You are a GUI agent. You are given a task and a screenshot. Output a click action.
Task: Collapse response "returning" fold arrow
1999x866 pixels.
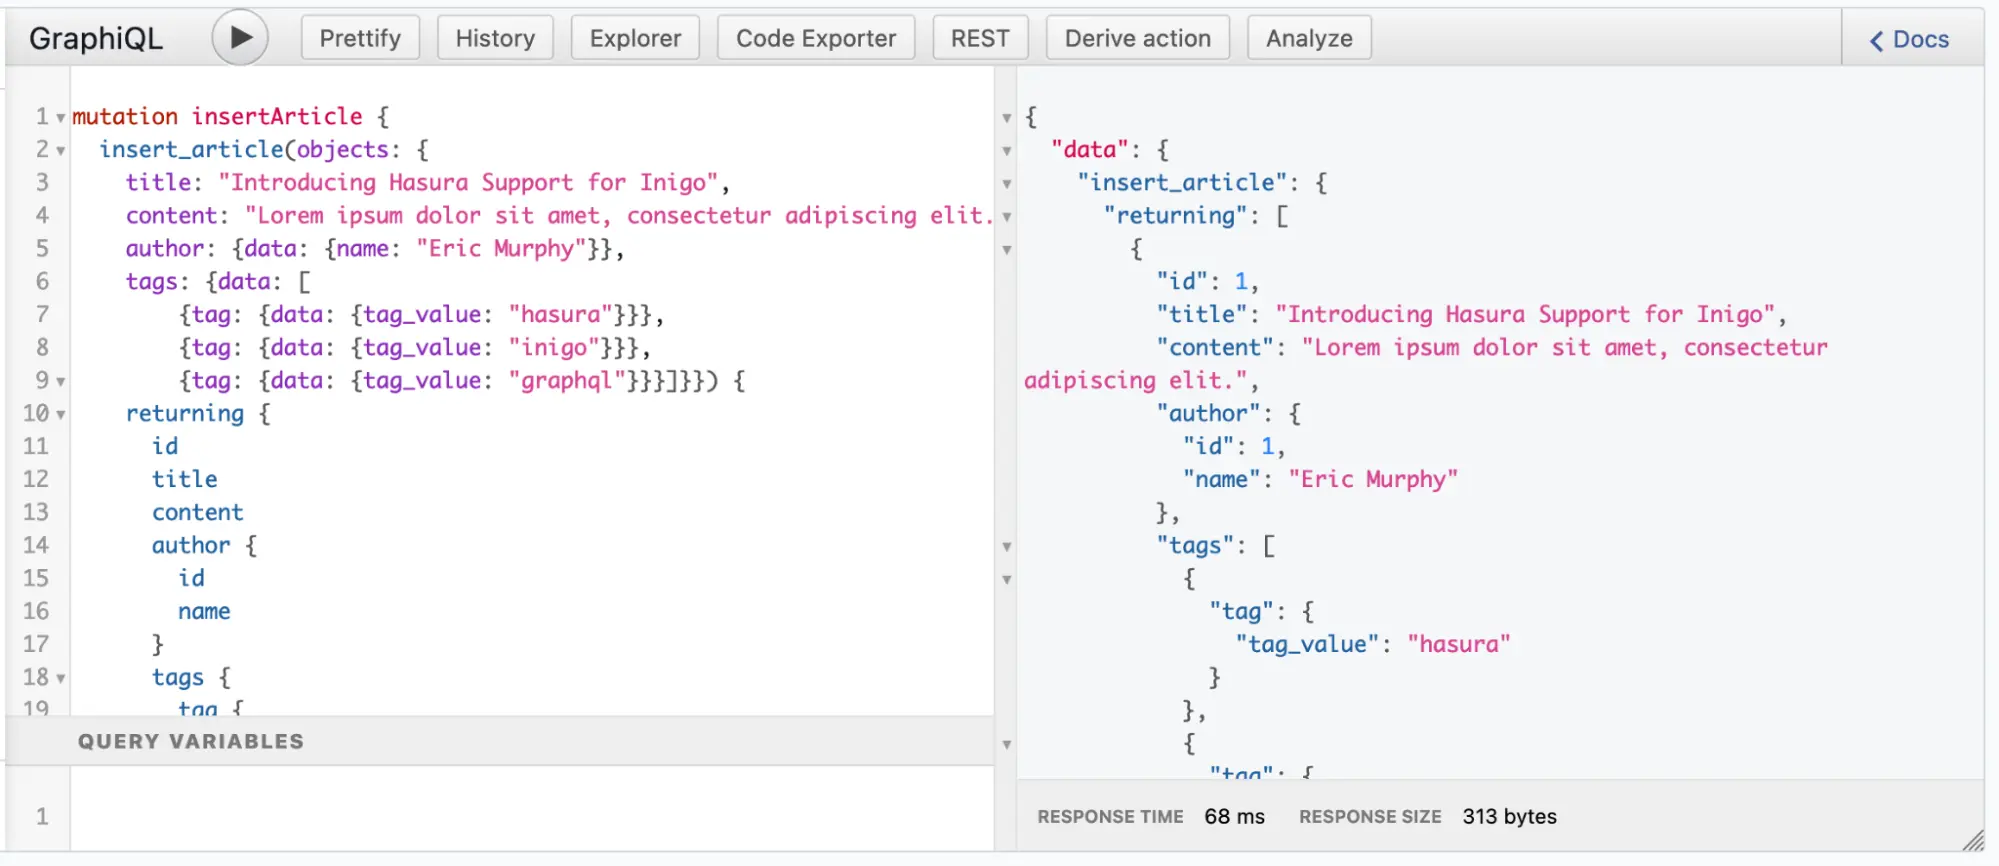pyautogui.click(x=1007, y=217)
